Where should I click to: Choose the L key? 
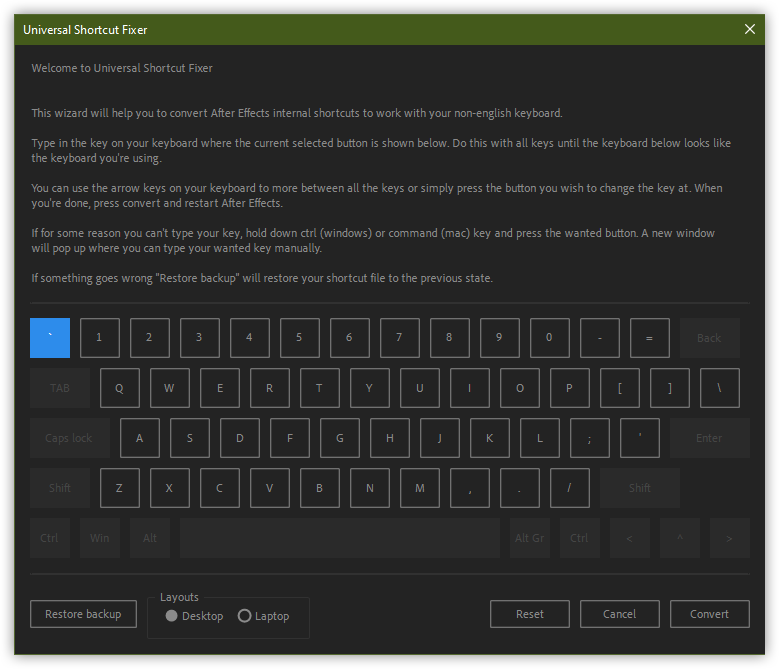pos(540,438)
